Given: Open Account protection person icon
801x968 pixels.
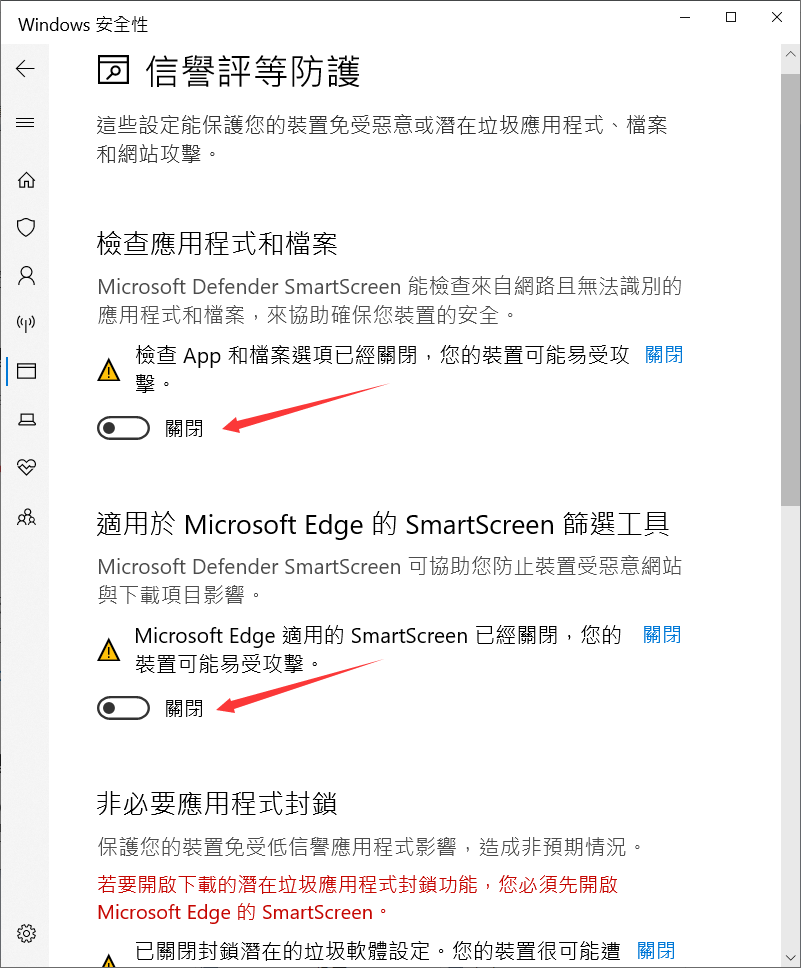Looking at the screenshot, I should 26,275.
